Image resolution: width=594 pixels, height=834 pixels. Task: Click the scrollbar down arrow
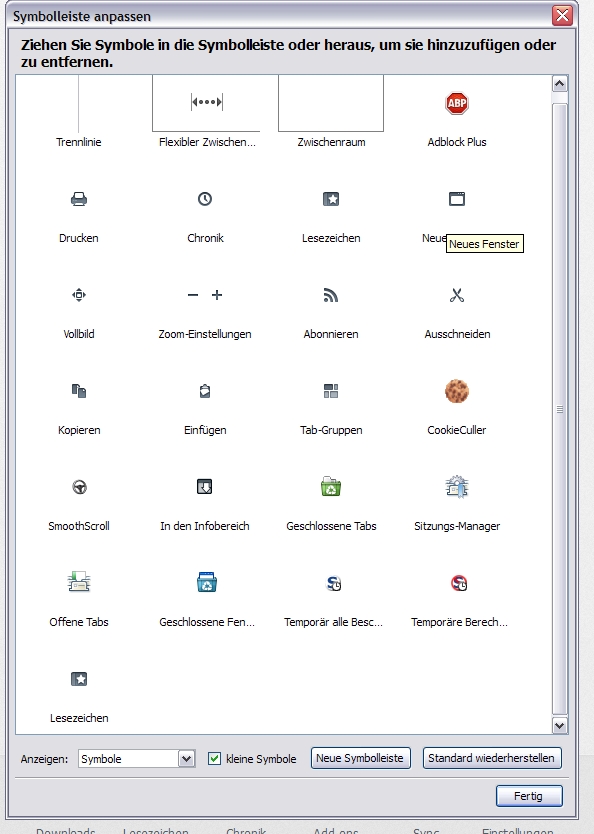[559, 725]
